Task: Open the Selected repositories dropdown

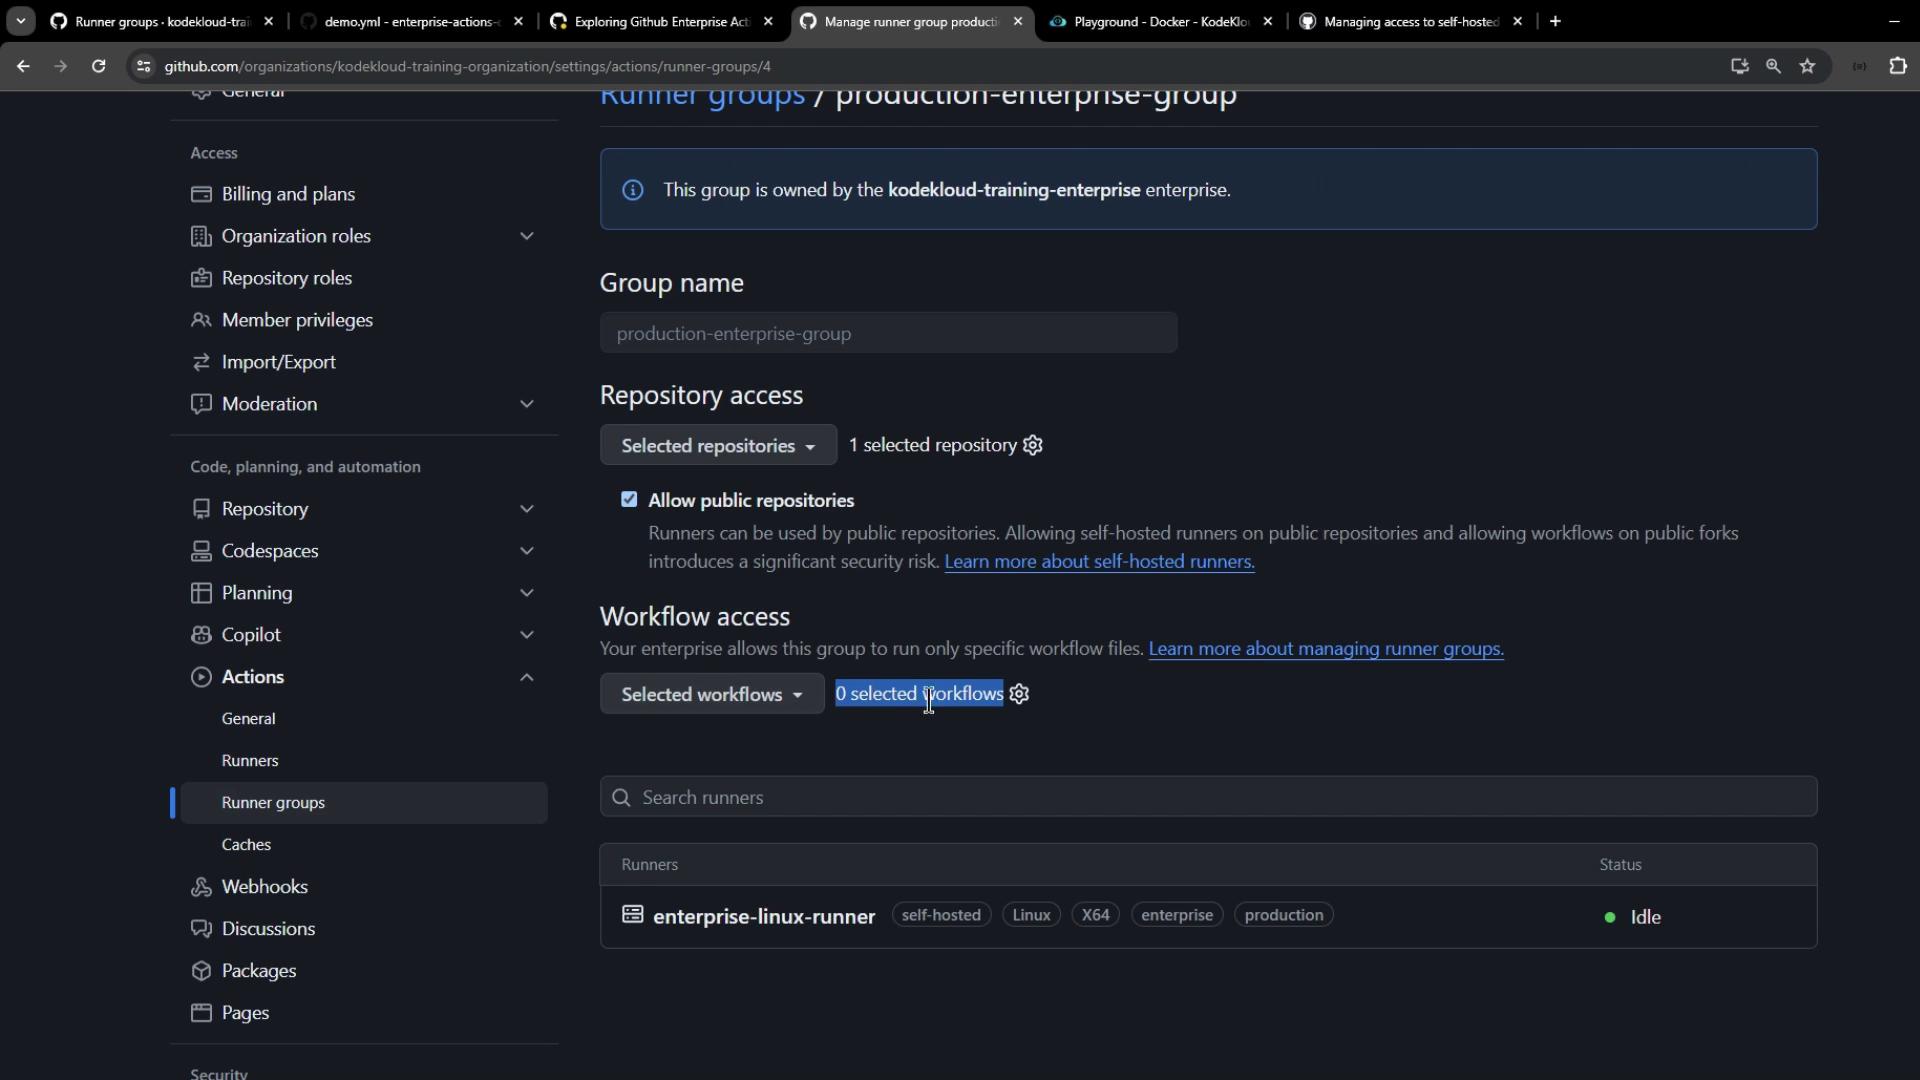Action: click(x=717, y=446)
